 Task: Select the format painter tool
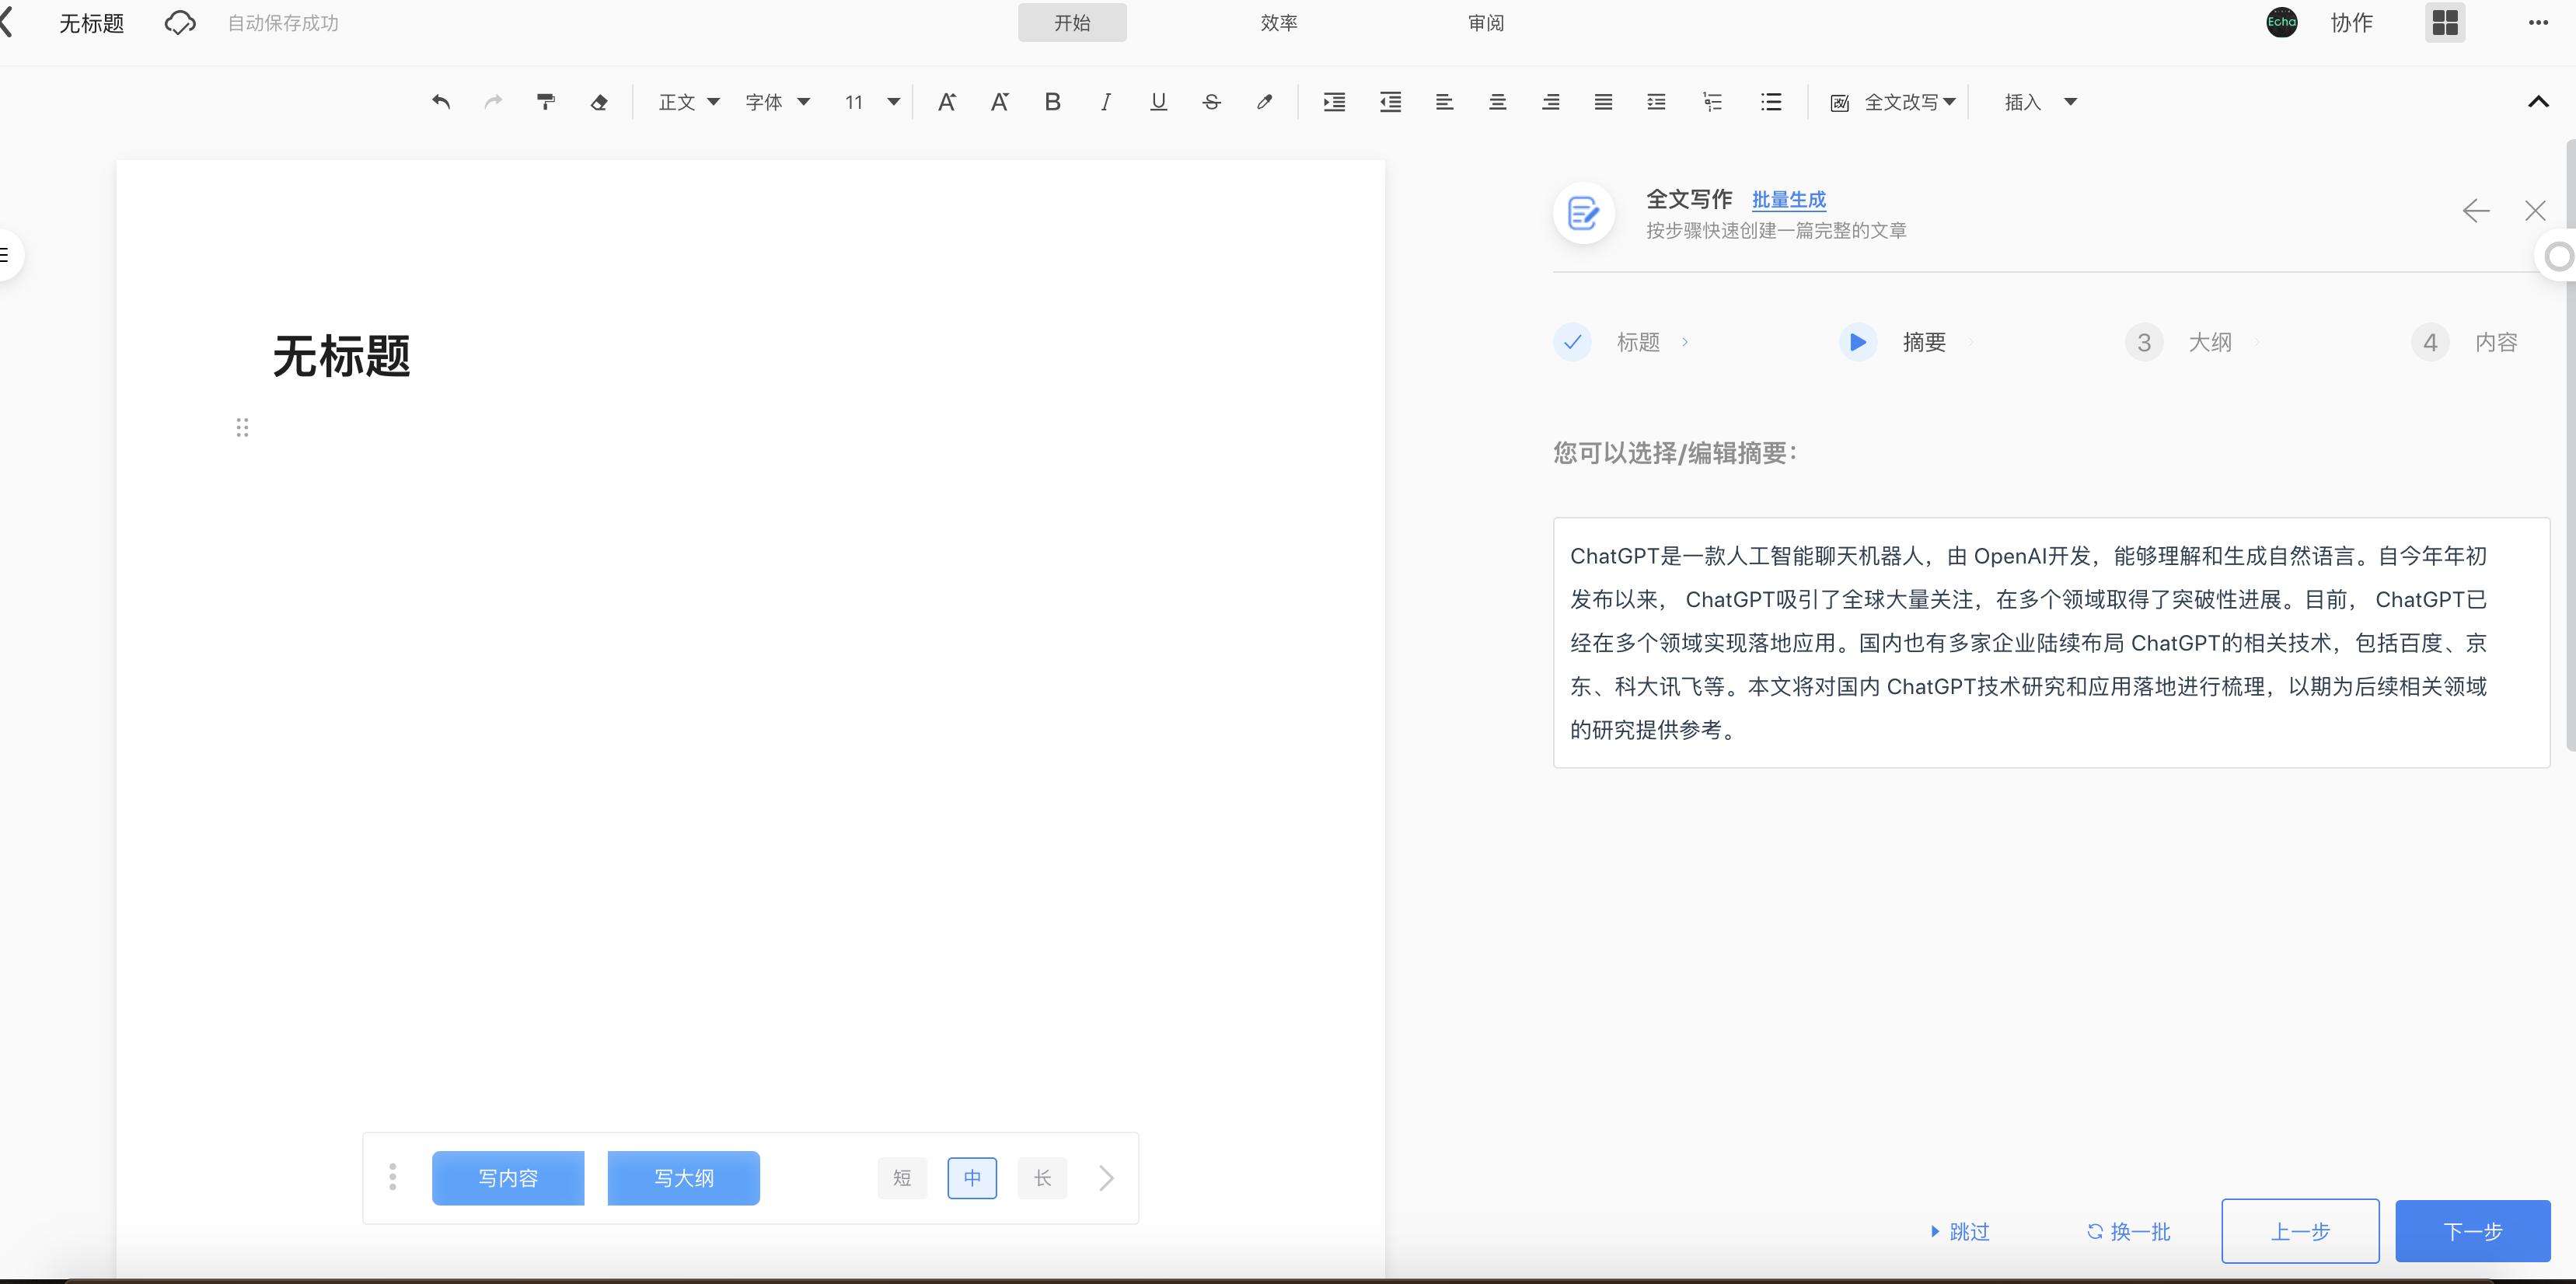point(545,101)
